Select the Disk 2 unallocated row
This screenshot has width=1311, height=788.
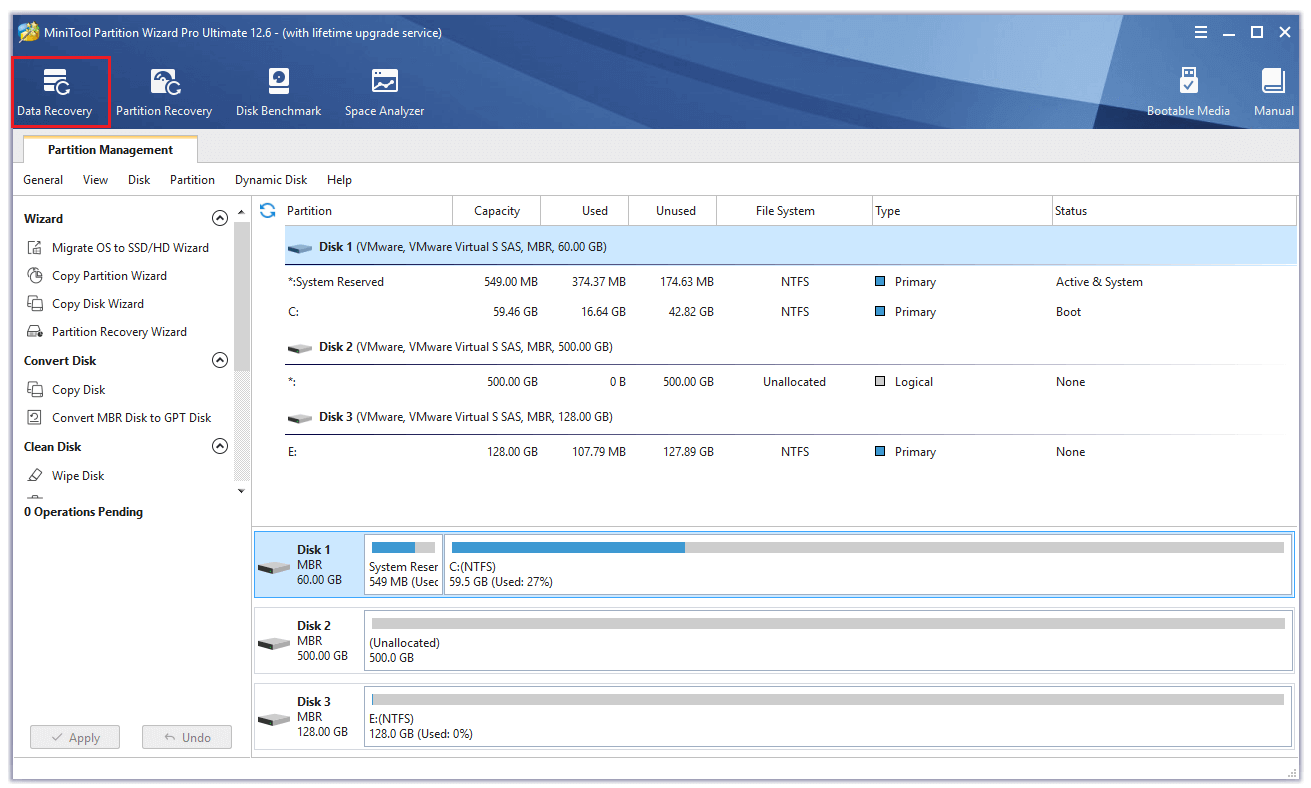point(790,382)
